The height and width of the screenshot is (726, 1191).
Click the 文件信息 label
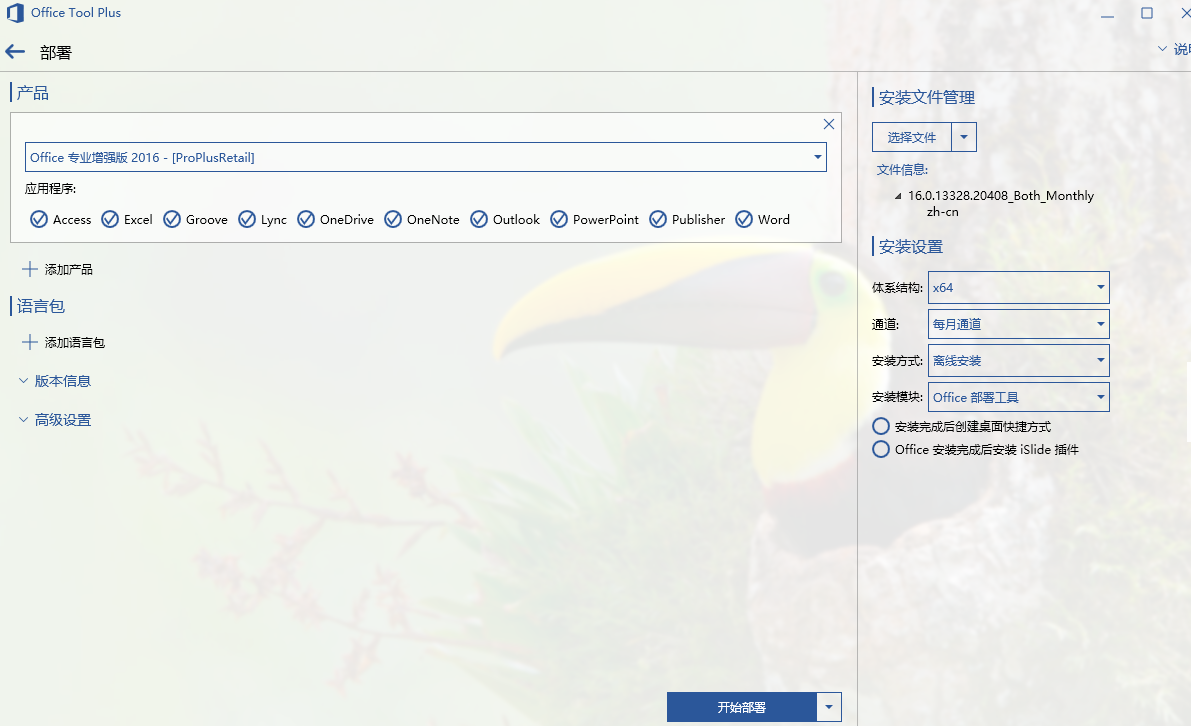tap(902, 170)
